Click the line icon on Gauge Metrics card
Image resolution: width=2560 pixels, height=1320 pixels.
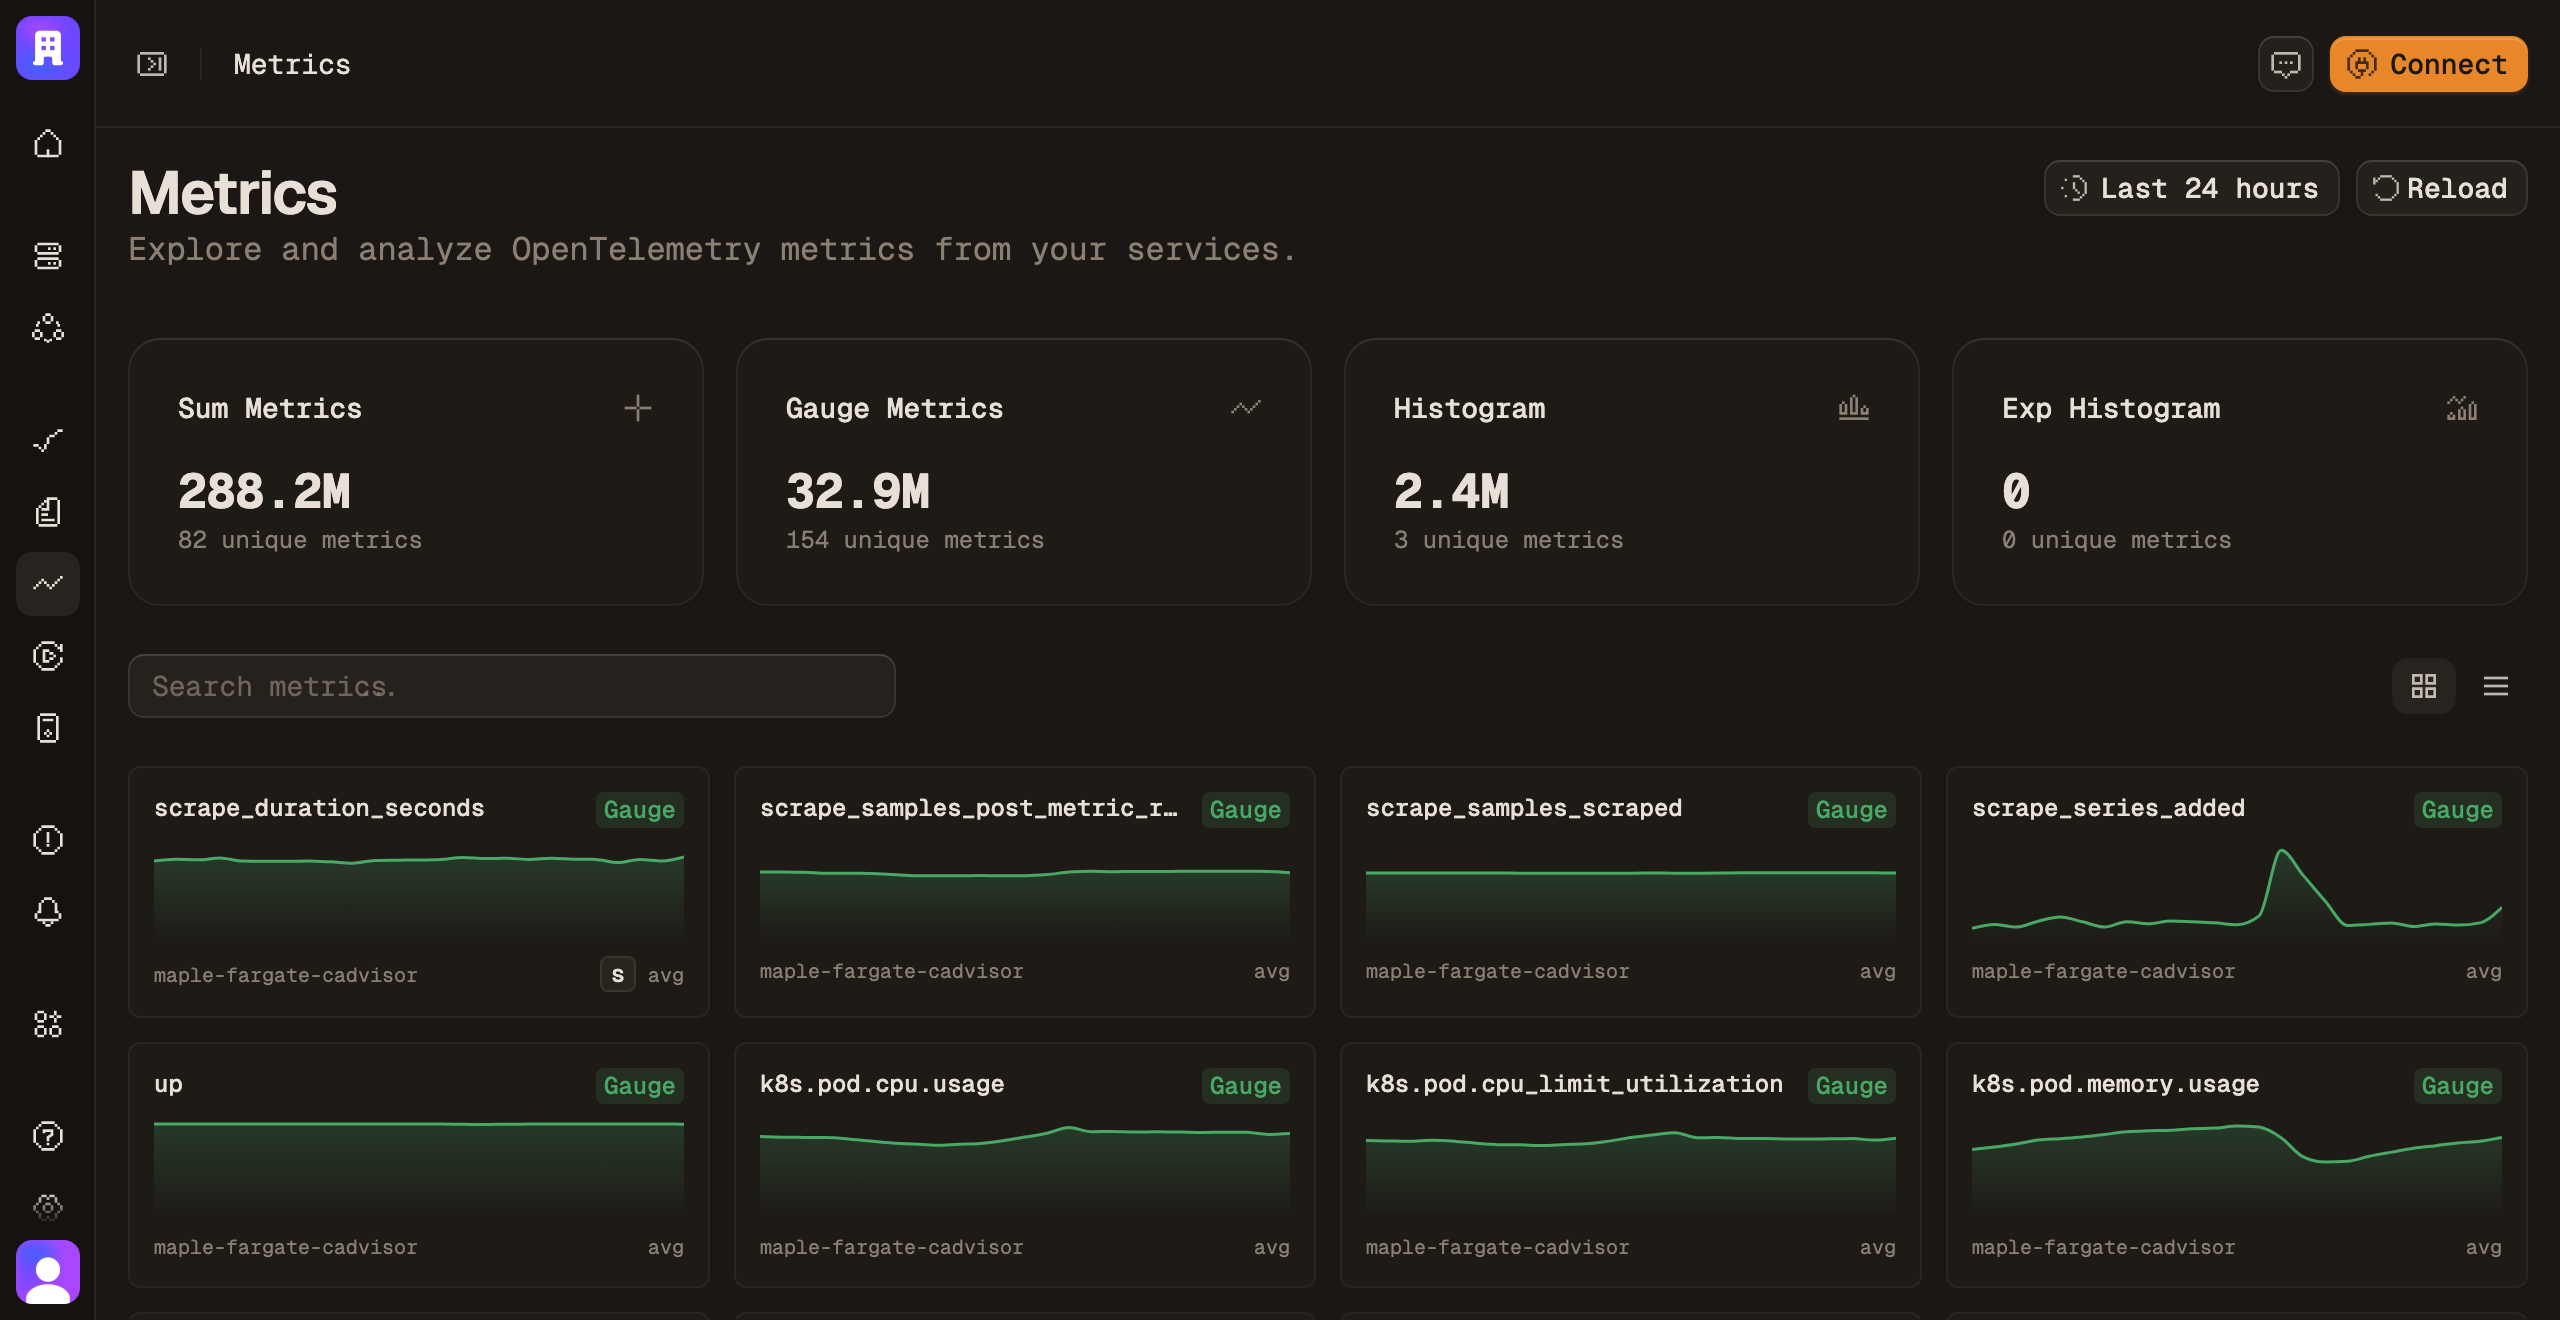click(1246, 408)
